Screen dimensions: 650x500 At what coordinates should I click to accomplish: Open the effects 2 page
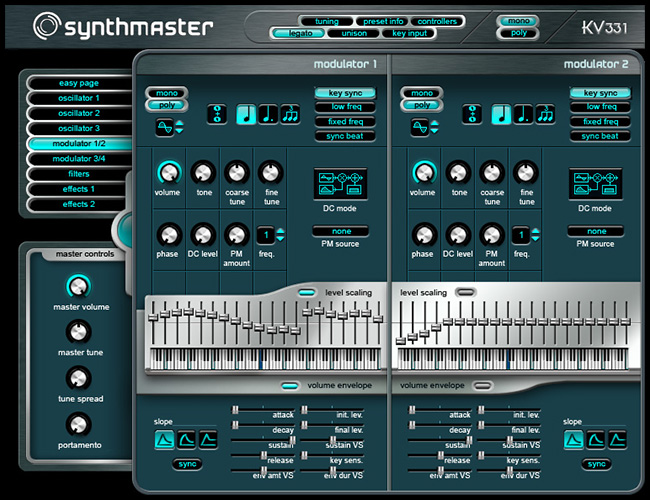click(79, 204)
